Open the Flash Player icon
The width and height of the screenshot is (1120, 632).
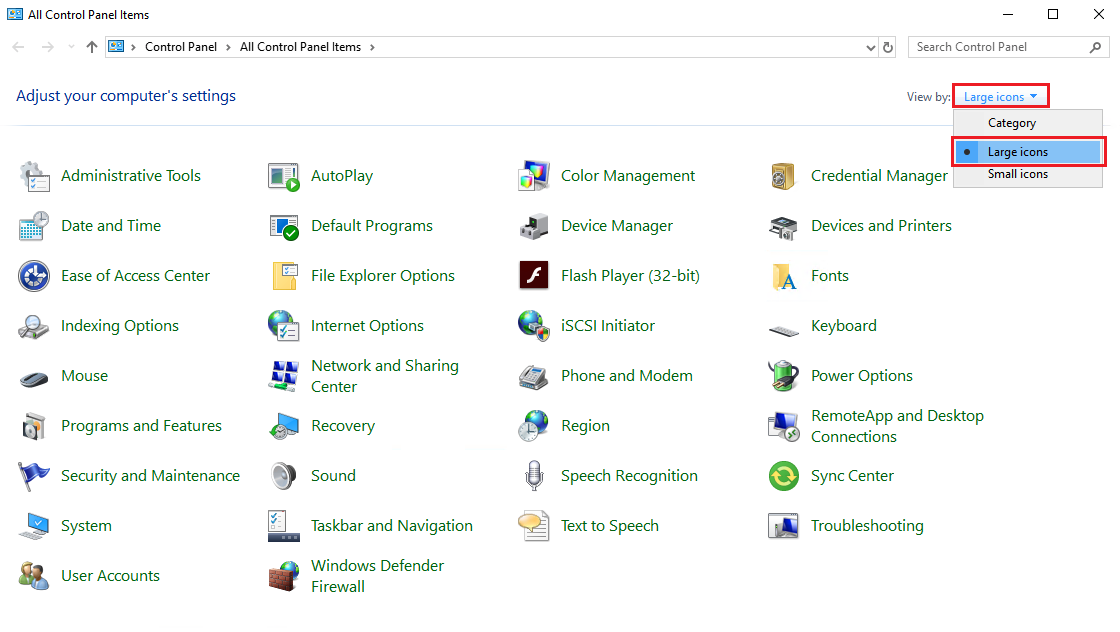click(534, 276)
